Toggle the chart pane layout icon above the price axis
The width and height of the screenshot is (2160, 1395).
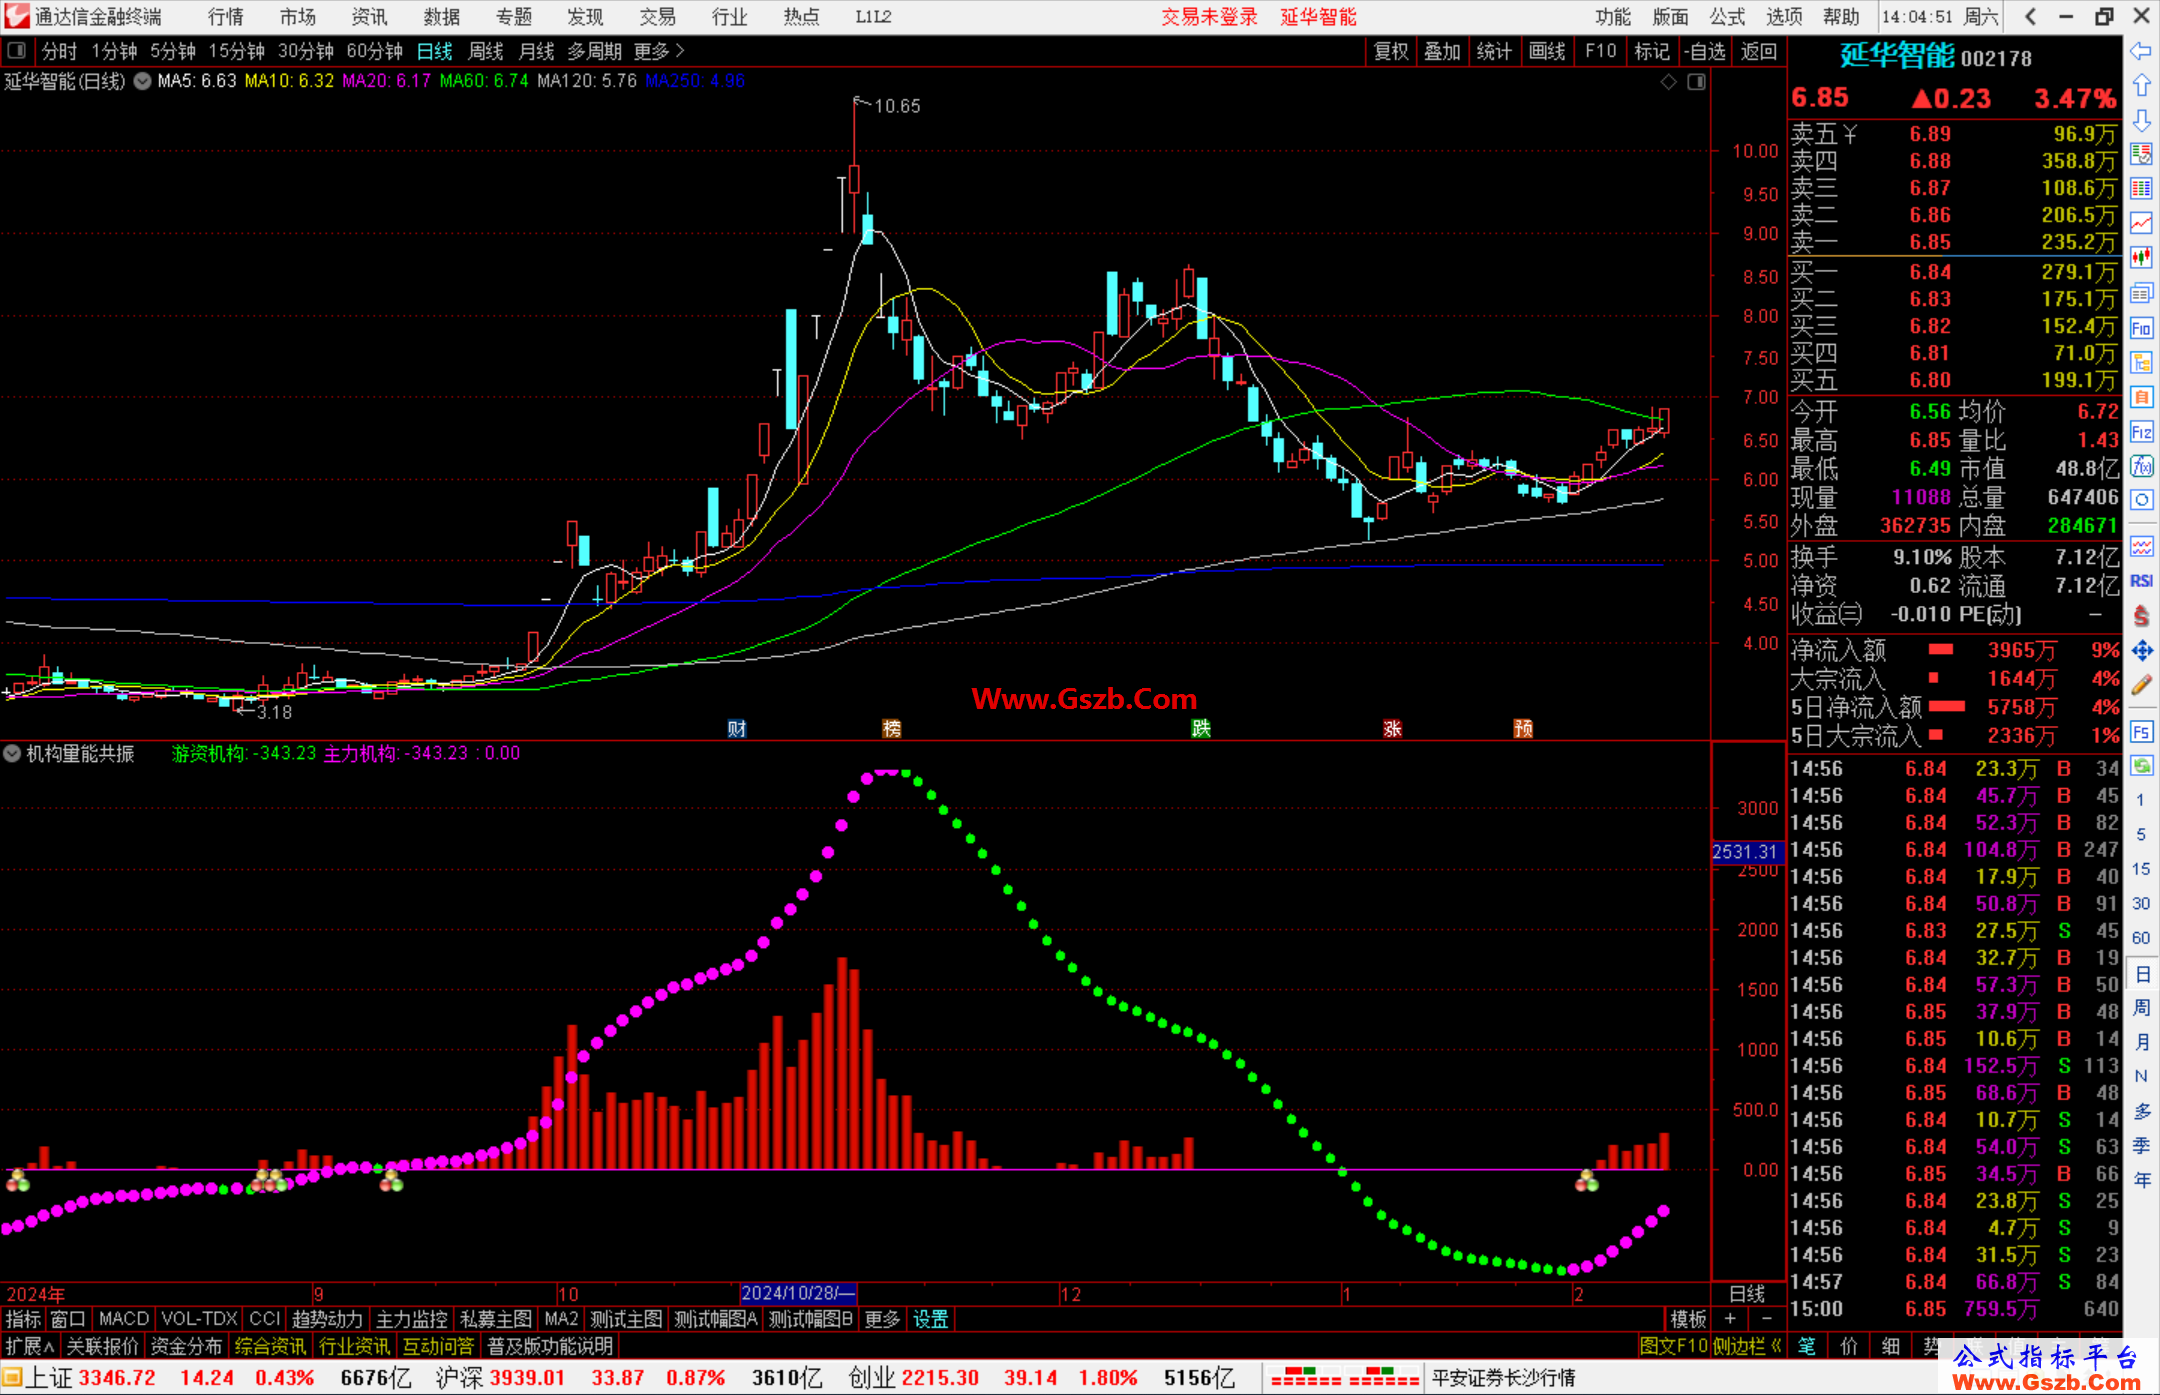(x=1696, y=82)
